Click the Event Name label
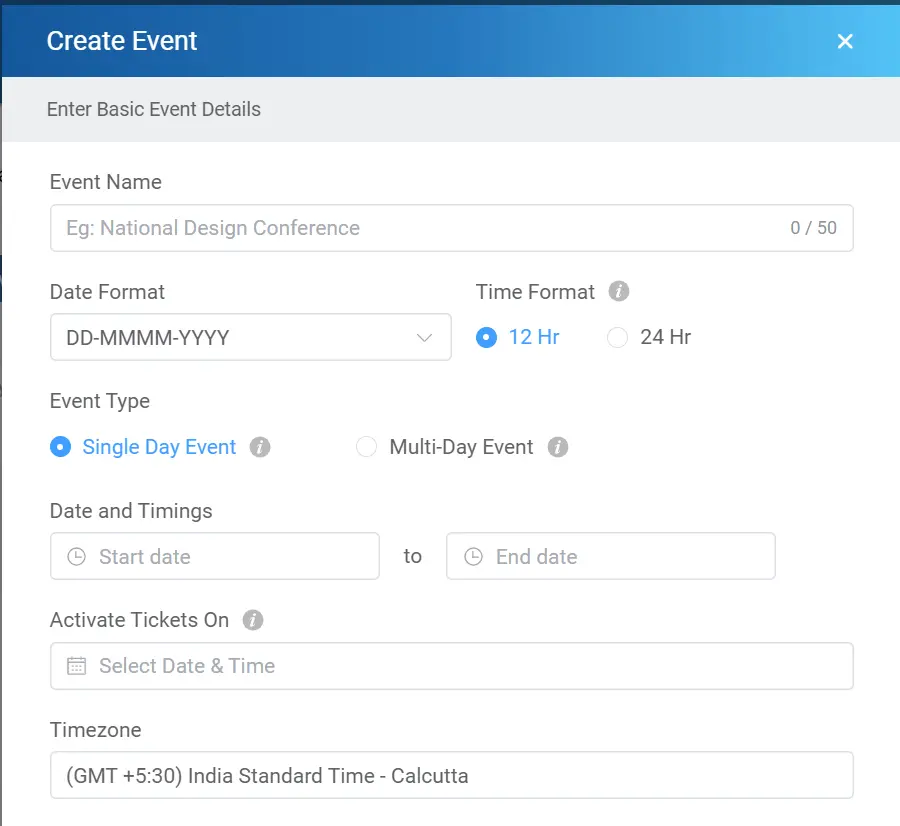 (x=106, y=182)
